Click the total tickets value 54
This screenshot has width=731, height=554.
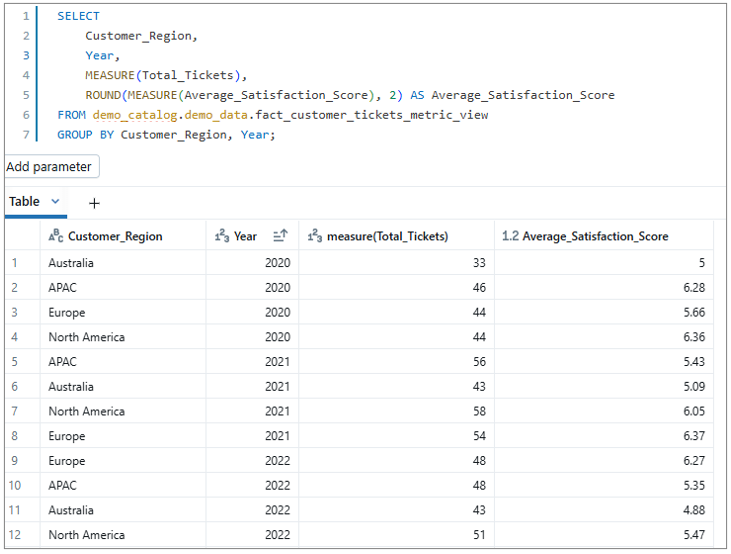(479, 436)
